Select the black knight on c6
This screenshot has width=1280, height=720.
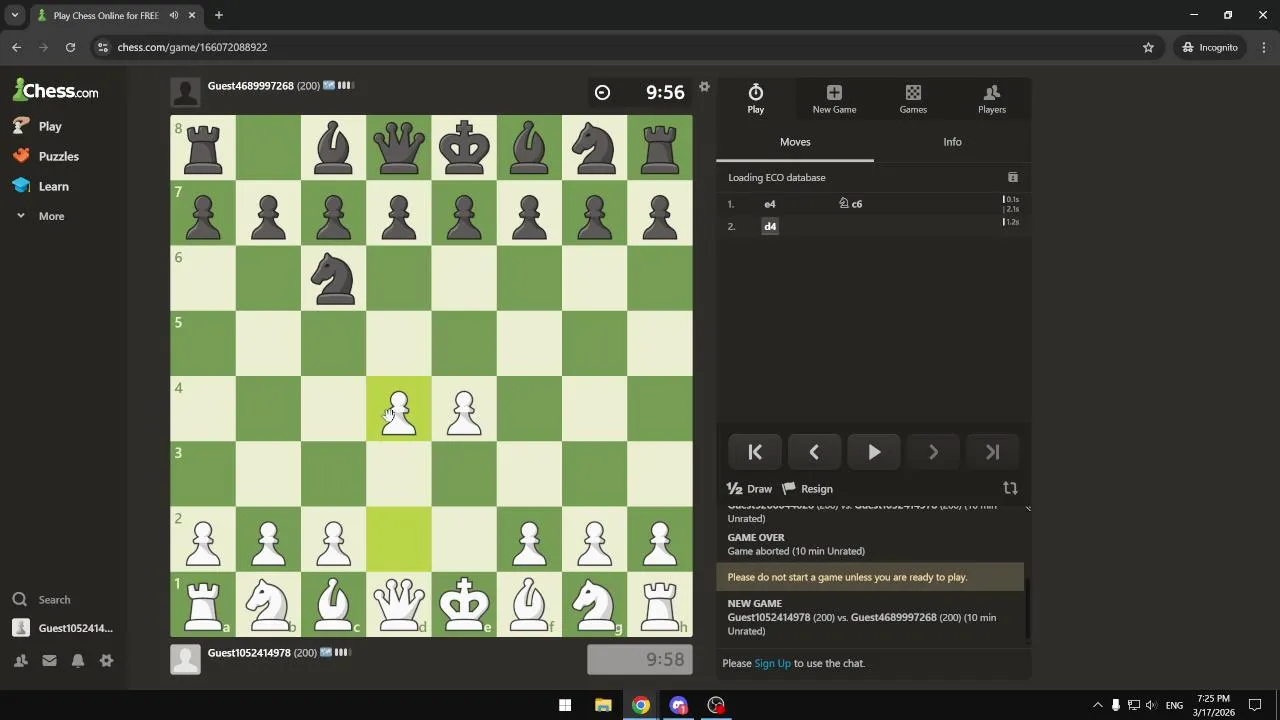click(x=334, y=278)
